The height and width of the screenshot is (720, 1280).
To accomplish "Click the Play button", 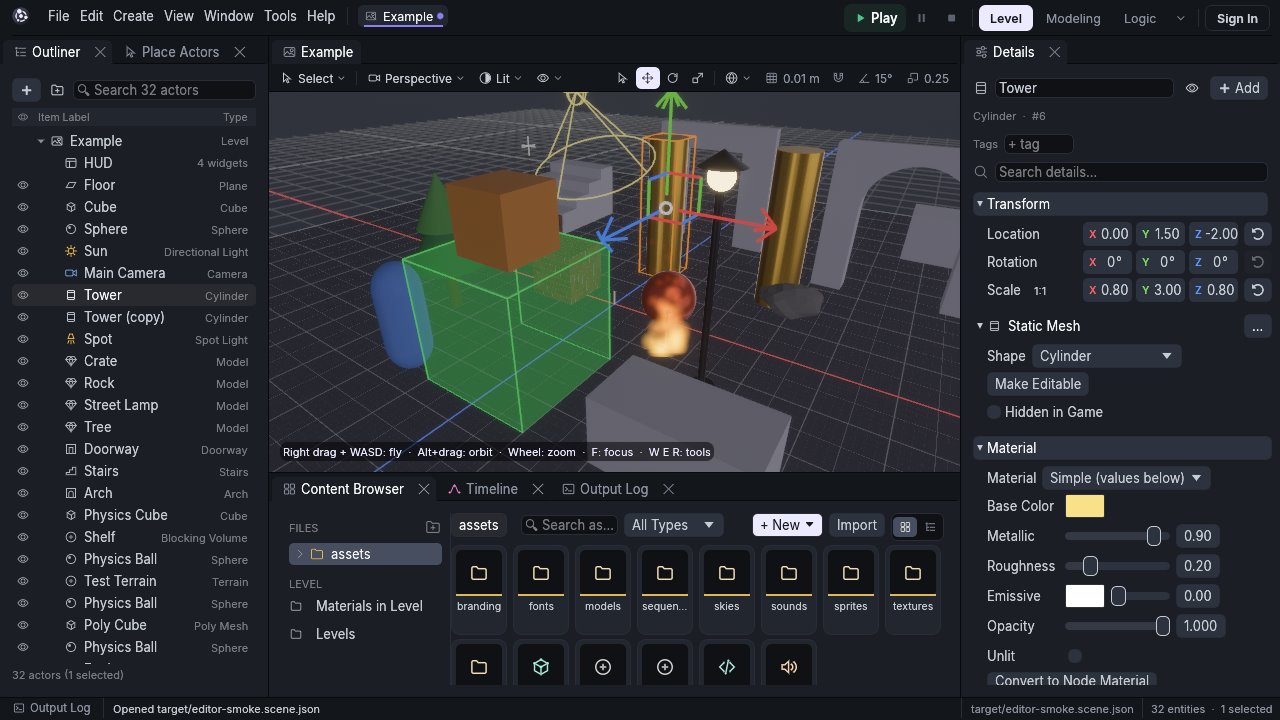I will [x=875, y=18].
